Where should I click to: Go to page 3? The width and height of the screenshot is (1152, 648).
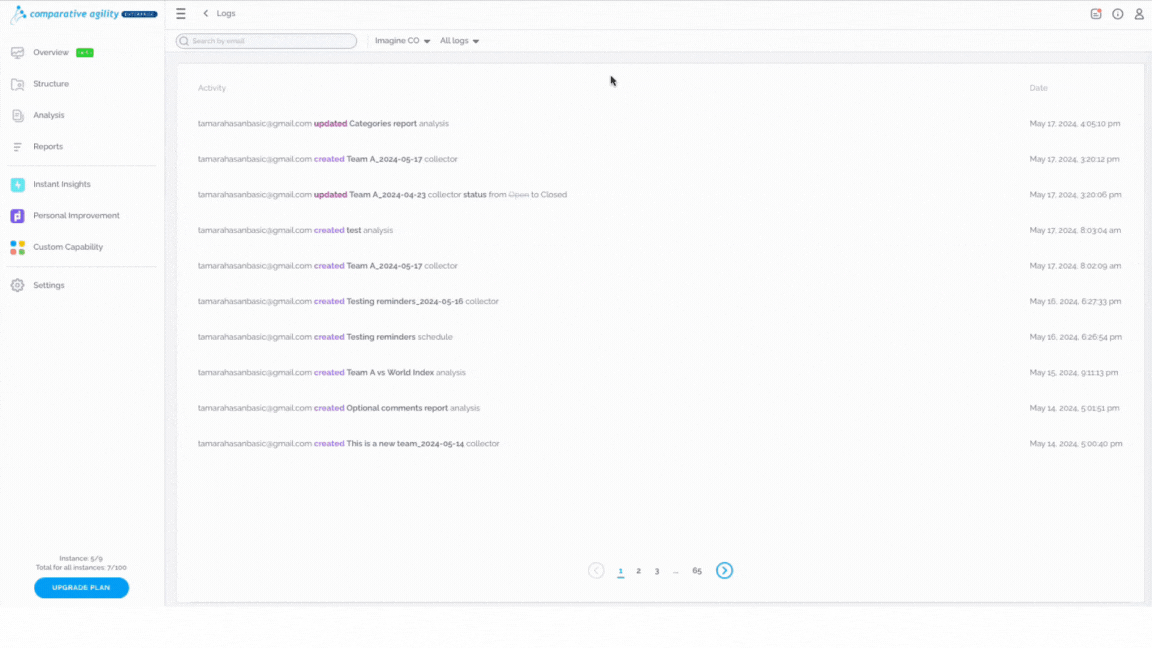coord(657,571)
